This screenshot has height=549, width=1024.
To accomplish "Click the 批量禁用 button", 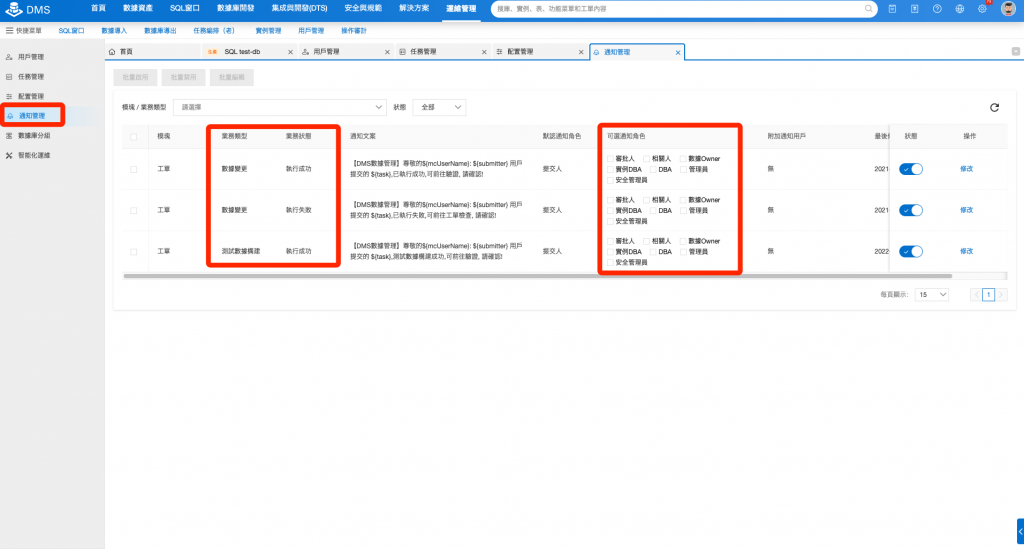I will (x=184, y=78).
